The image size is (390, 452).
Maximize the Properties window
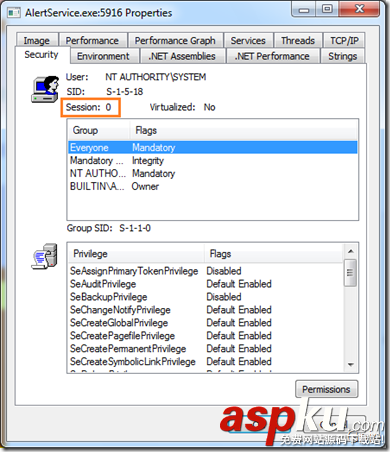pyautogui.click(x=327, y=9)
